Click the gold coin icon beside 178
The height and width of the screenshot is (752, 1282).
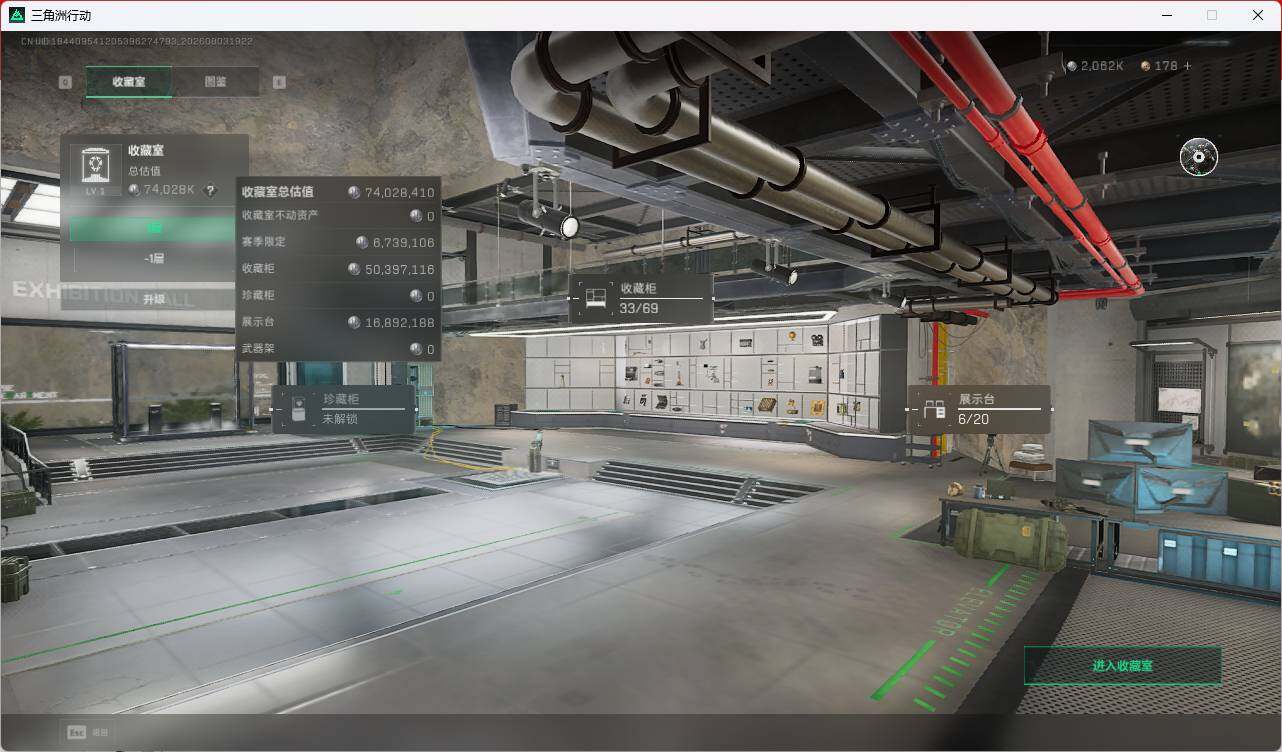1146,66
